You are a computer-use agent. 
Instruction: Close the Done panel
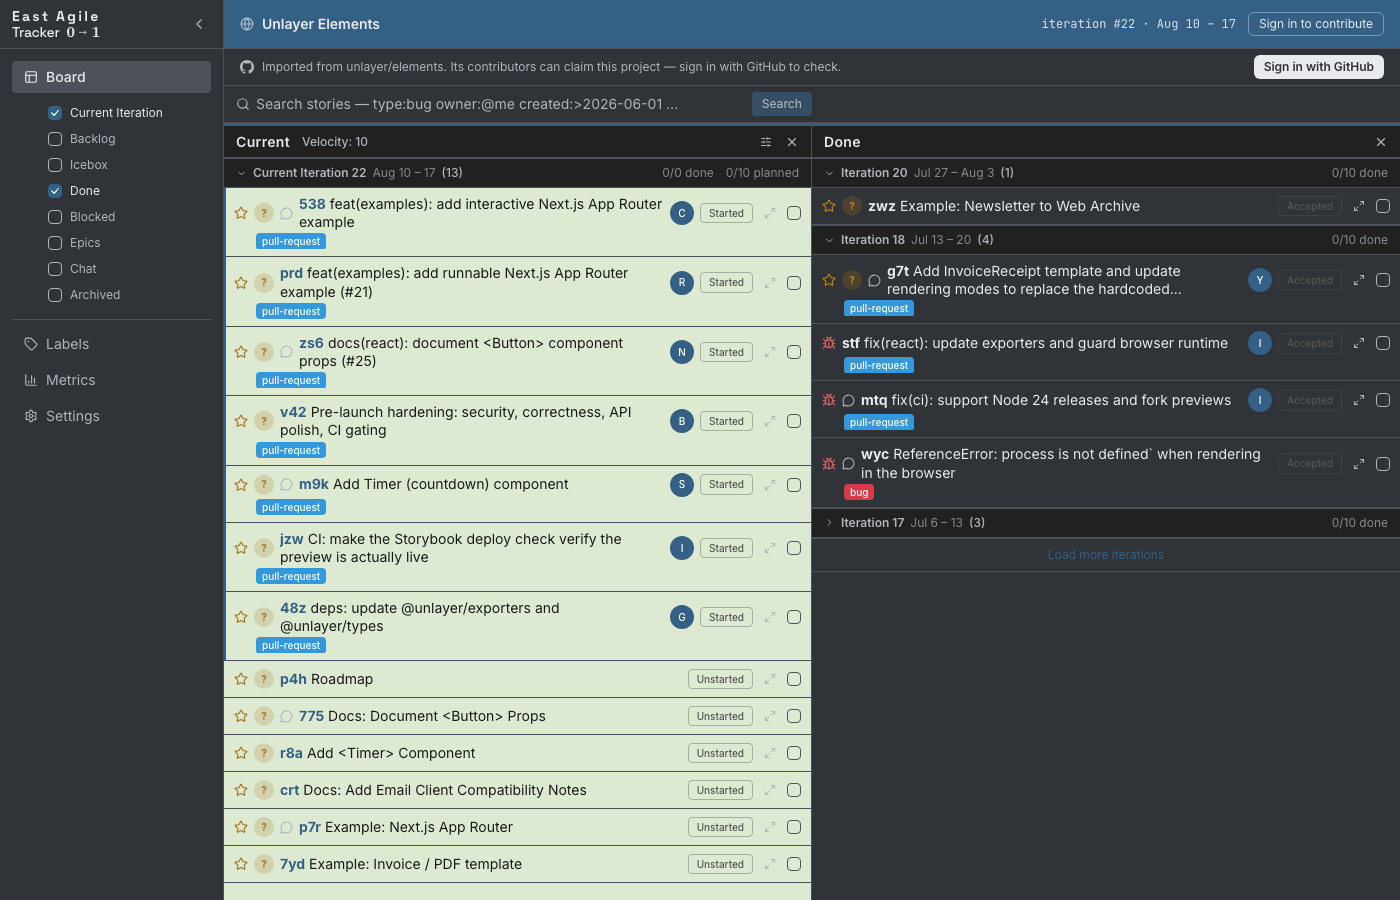tap(1381, 142)
